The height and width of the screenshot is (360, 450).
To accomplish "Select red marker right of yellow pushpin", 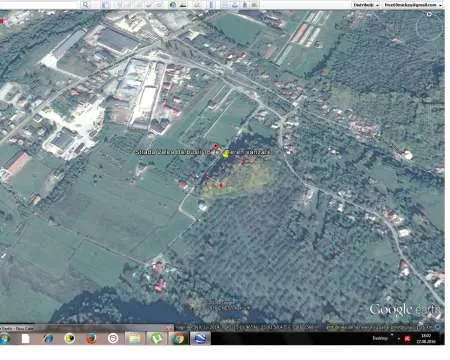I will pos(243,161).
